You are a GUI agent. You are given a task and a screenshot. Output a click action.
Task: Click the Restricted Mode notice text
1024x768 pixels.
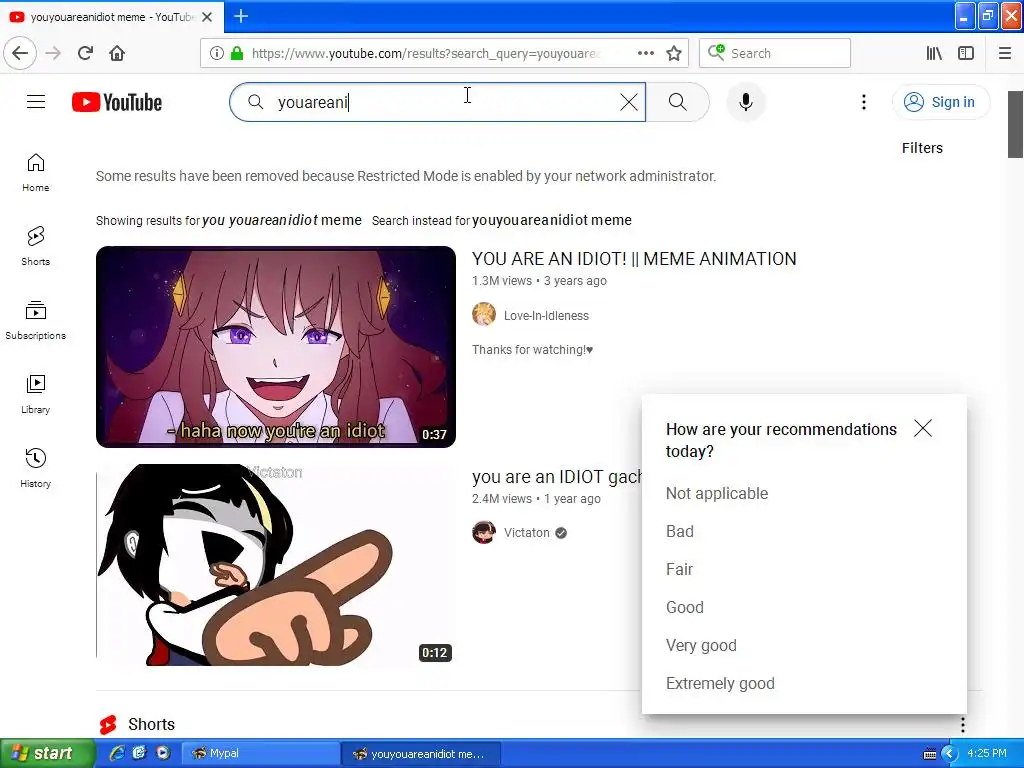(x=406, y=176)
